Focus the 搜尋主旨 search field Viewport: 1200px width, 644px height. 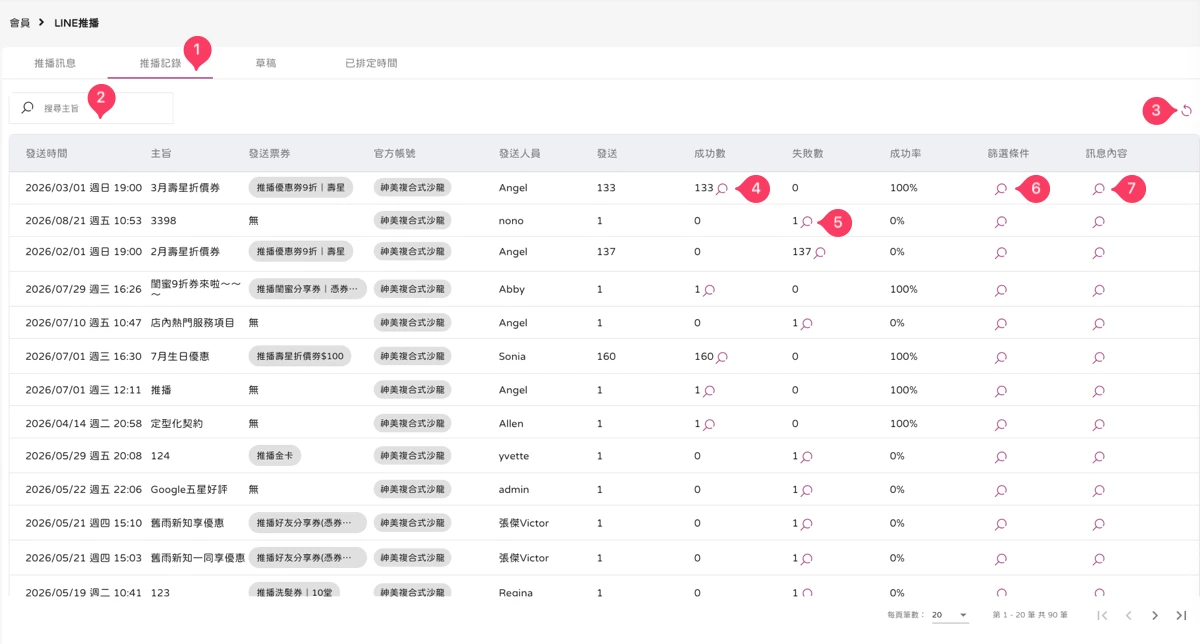click(91, 108)
